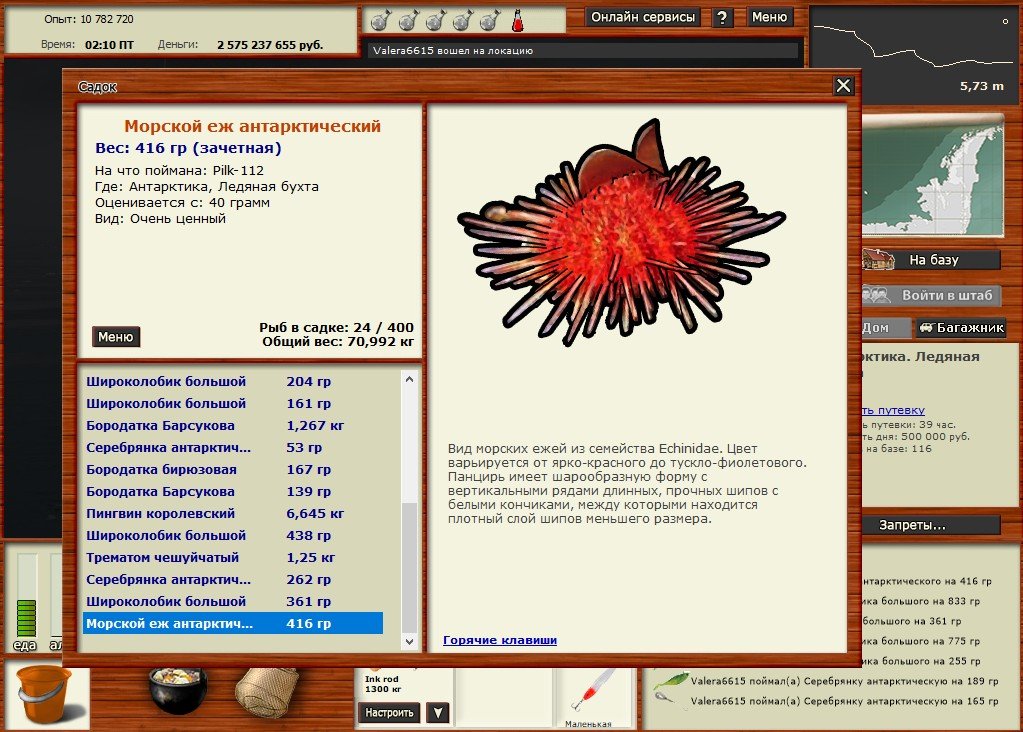Select Пингвин королевский in the fish list
The width and height of the screenshot is (1023, 732).
pyautogui.click(x=161, y=513)
